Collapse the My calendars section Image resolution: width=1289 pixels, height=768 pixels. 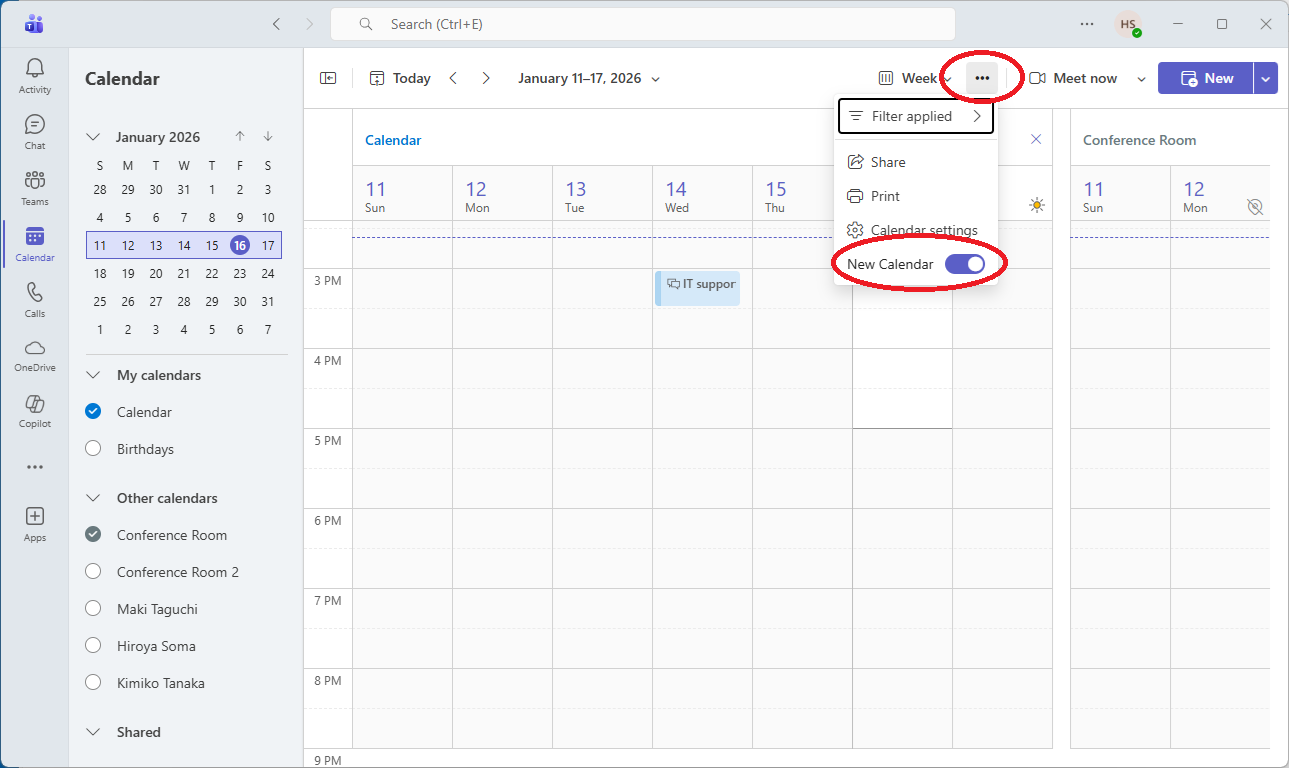94,375
